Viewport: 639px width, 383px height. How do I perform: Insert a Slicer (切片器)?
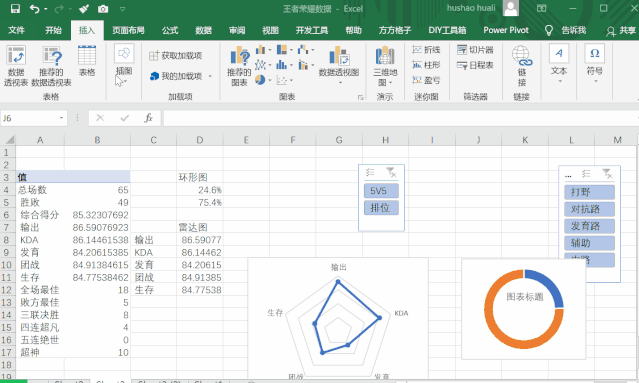point(475,50)
